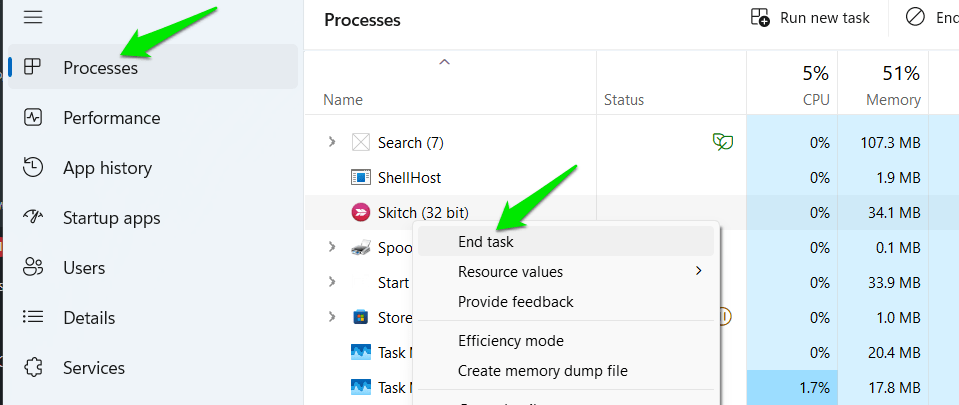Select the ShellHost process row
Viewport: 959px width, 405px height.
pos(409,178)
